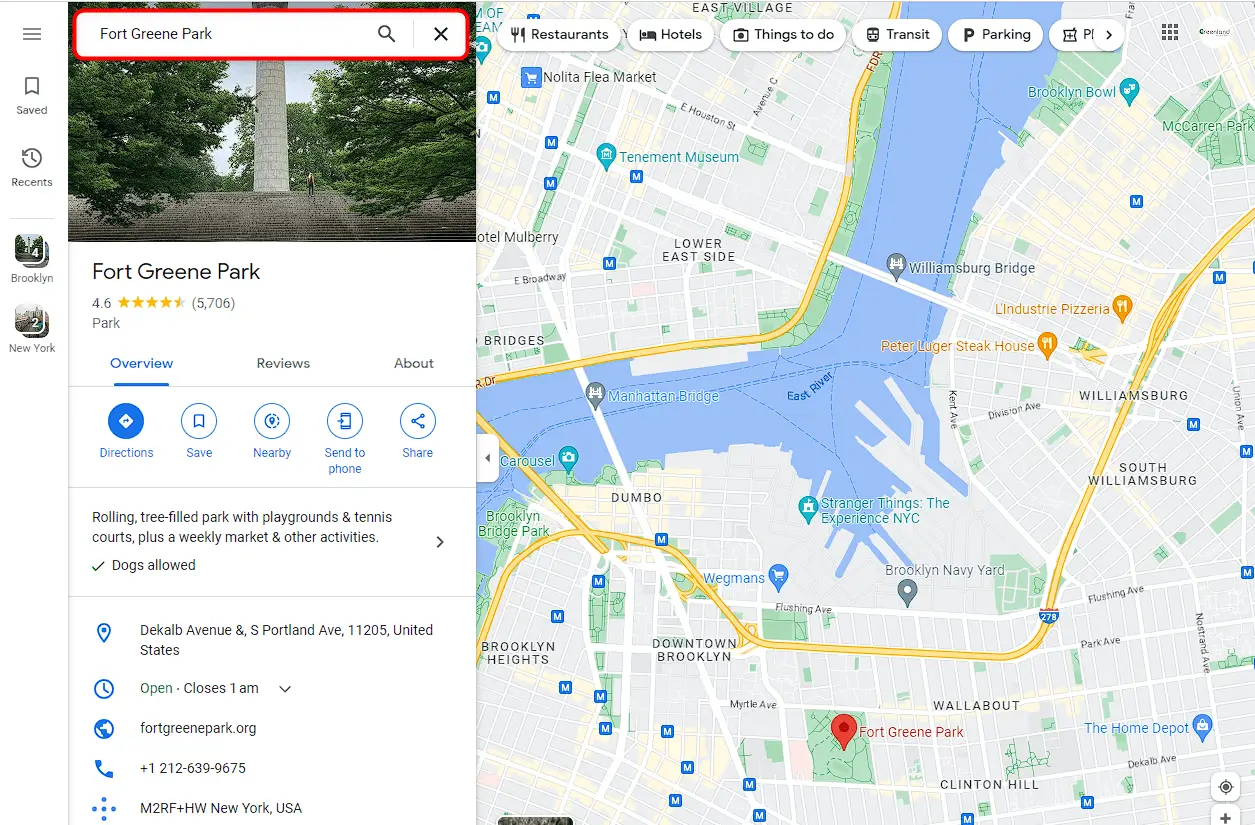Open the 5,706 reviews count
Viewport: 1255px width, 825px height.
point(213,303)
